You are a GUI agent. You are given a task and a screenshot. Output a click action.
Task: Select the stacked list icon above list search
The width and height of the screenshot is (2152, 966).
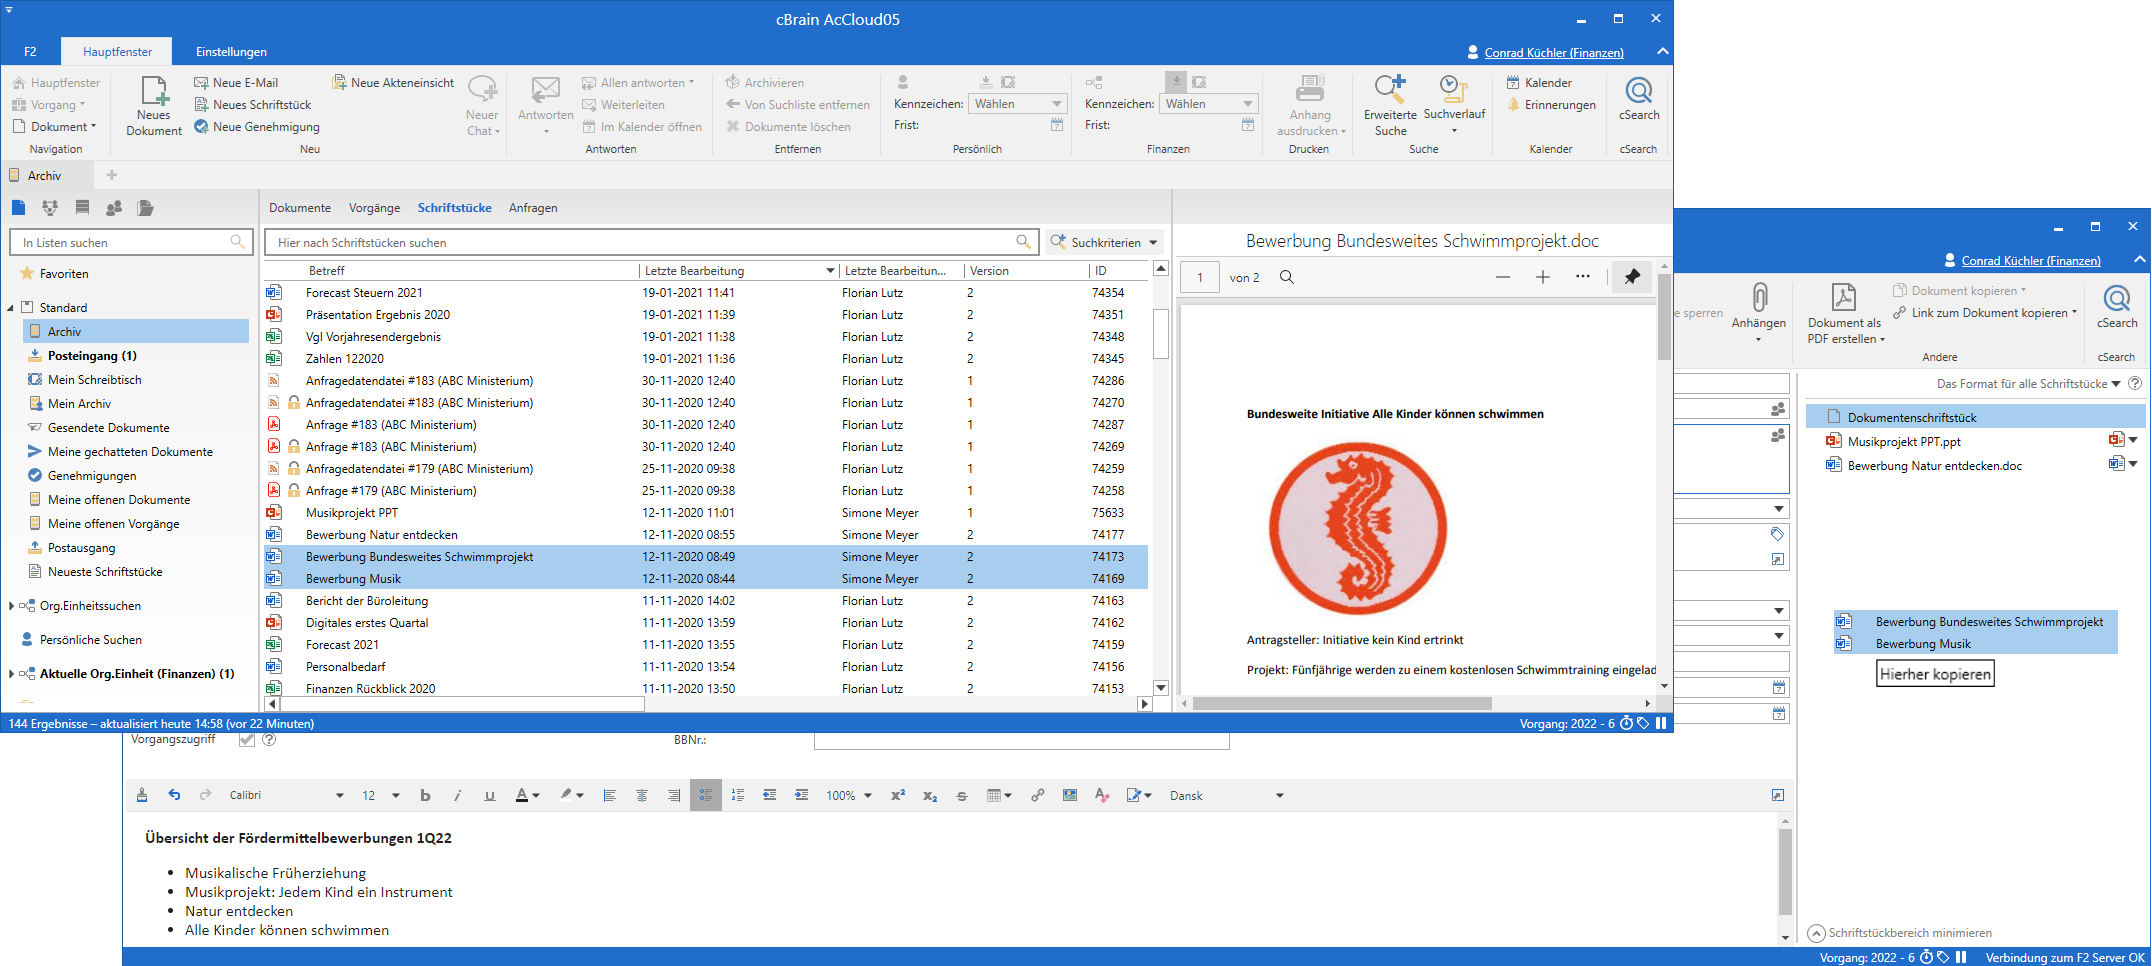pos(82,207)
